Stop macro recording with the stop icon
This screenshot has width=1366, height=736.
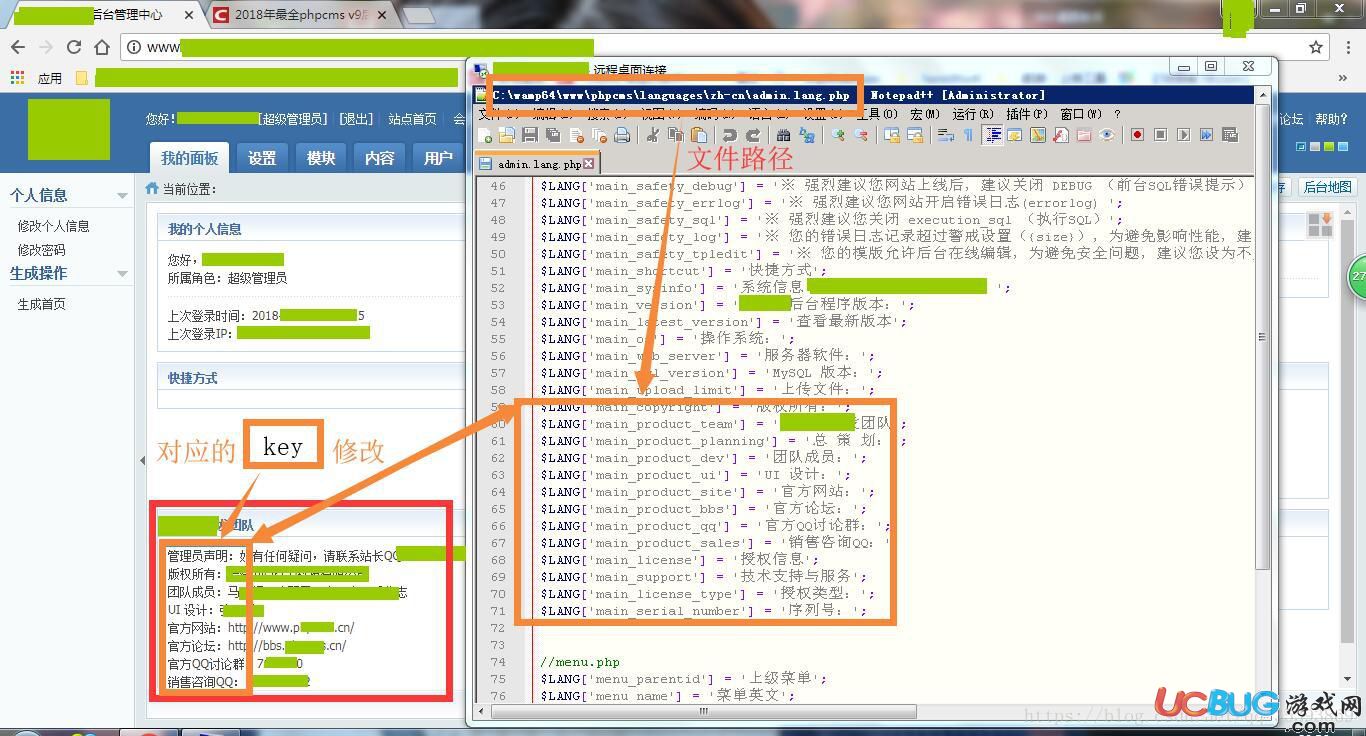1160,135
